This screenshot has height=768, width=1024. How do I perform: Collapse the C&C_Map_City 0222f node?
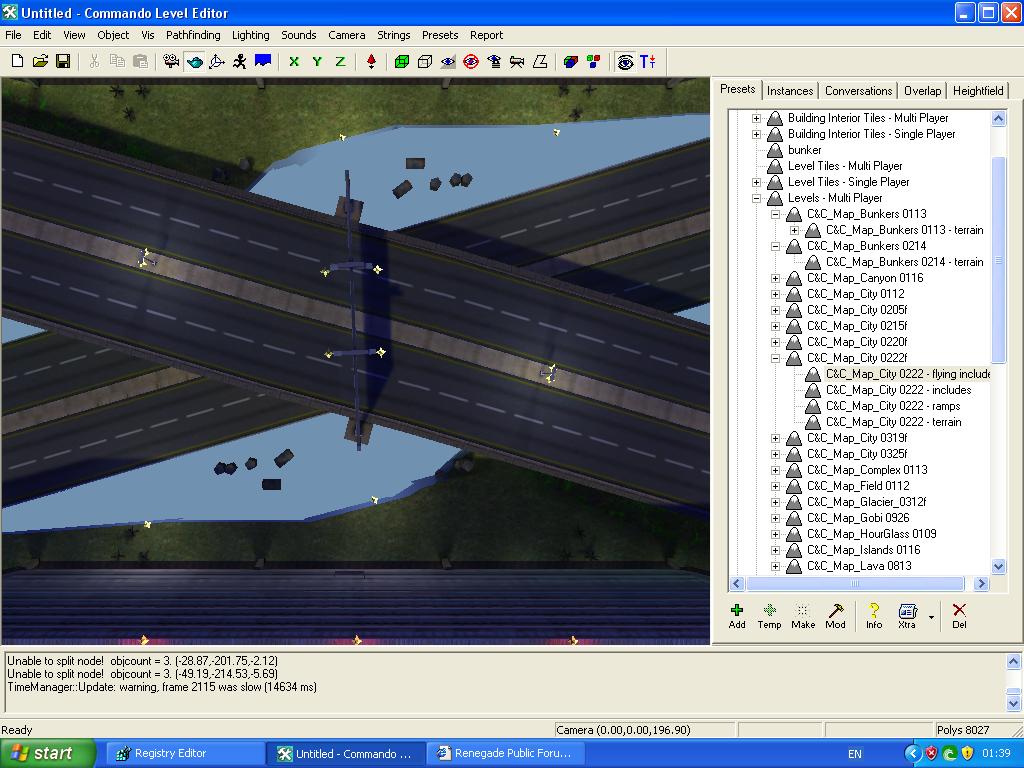click(776, 358)
